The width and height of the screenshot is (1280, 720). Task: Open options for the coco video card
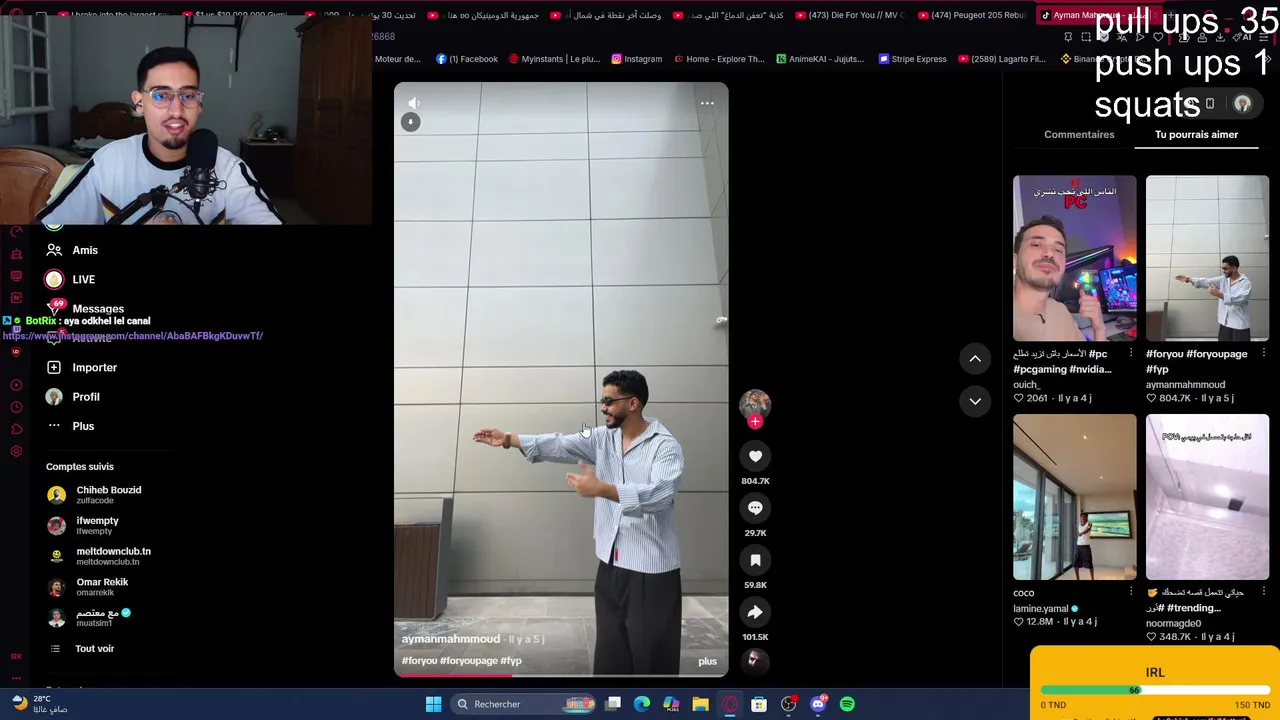1131,592
